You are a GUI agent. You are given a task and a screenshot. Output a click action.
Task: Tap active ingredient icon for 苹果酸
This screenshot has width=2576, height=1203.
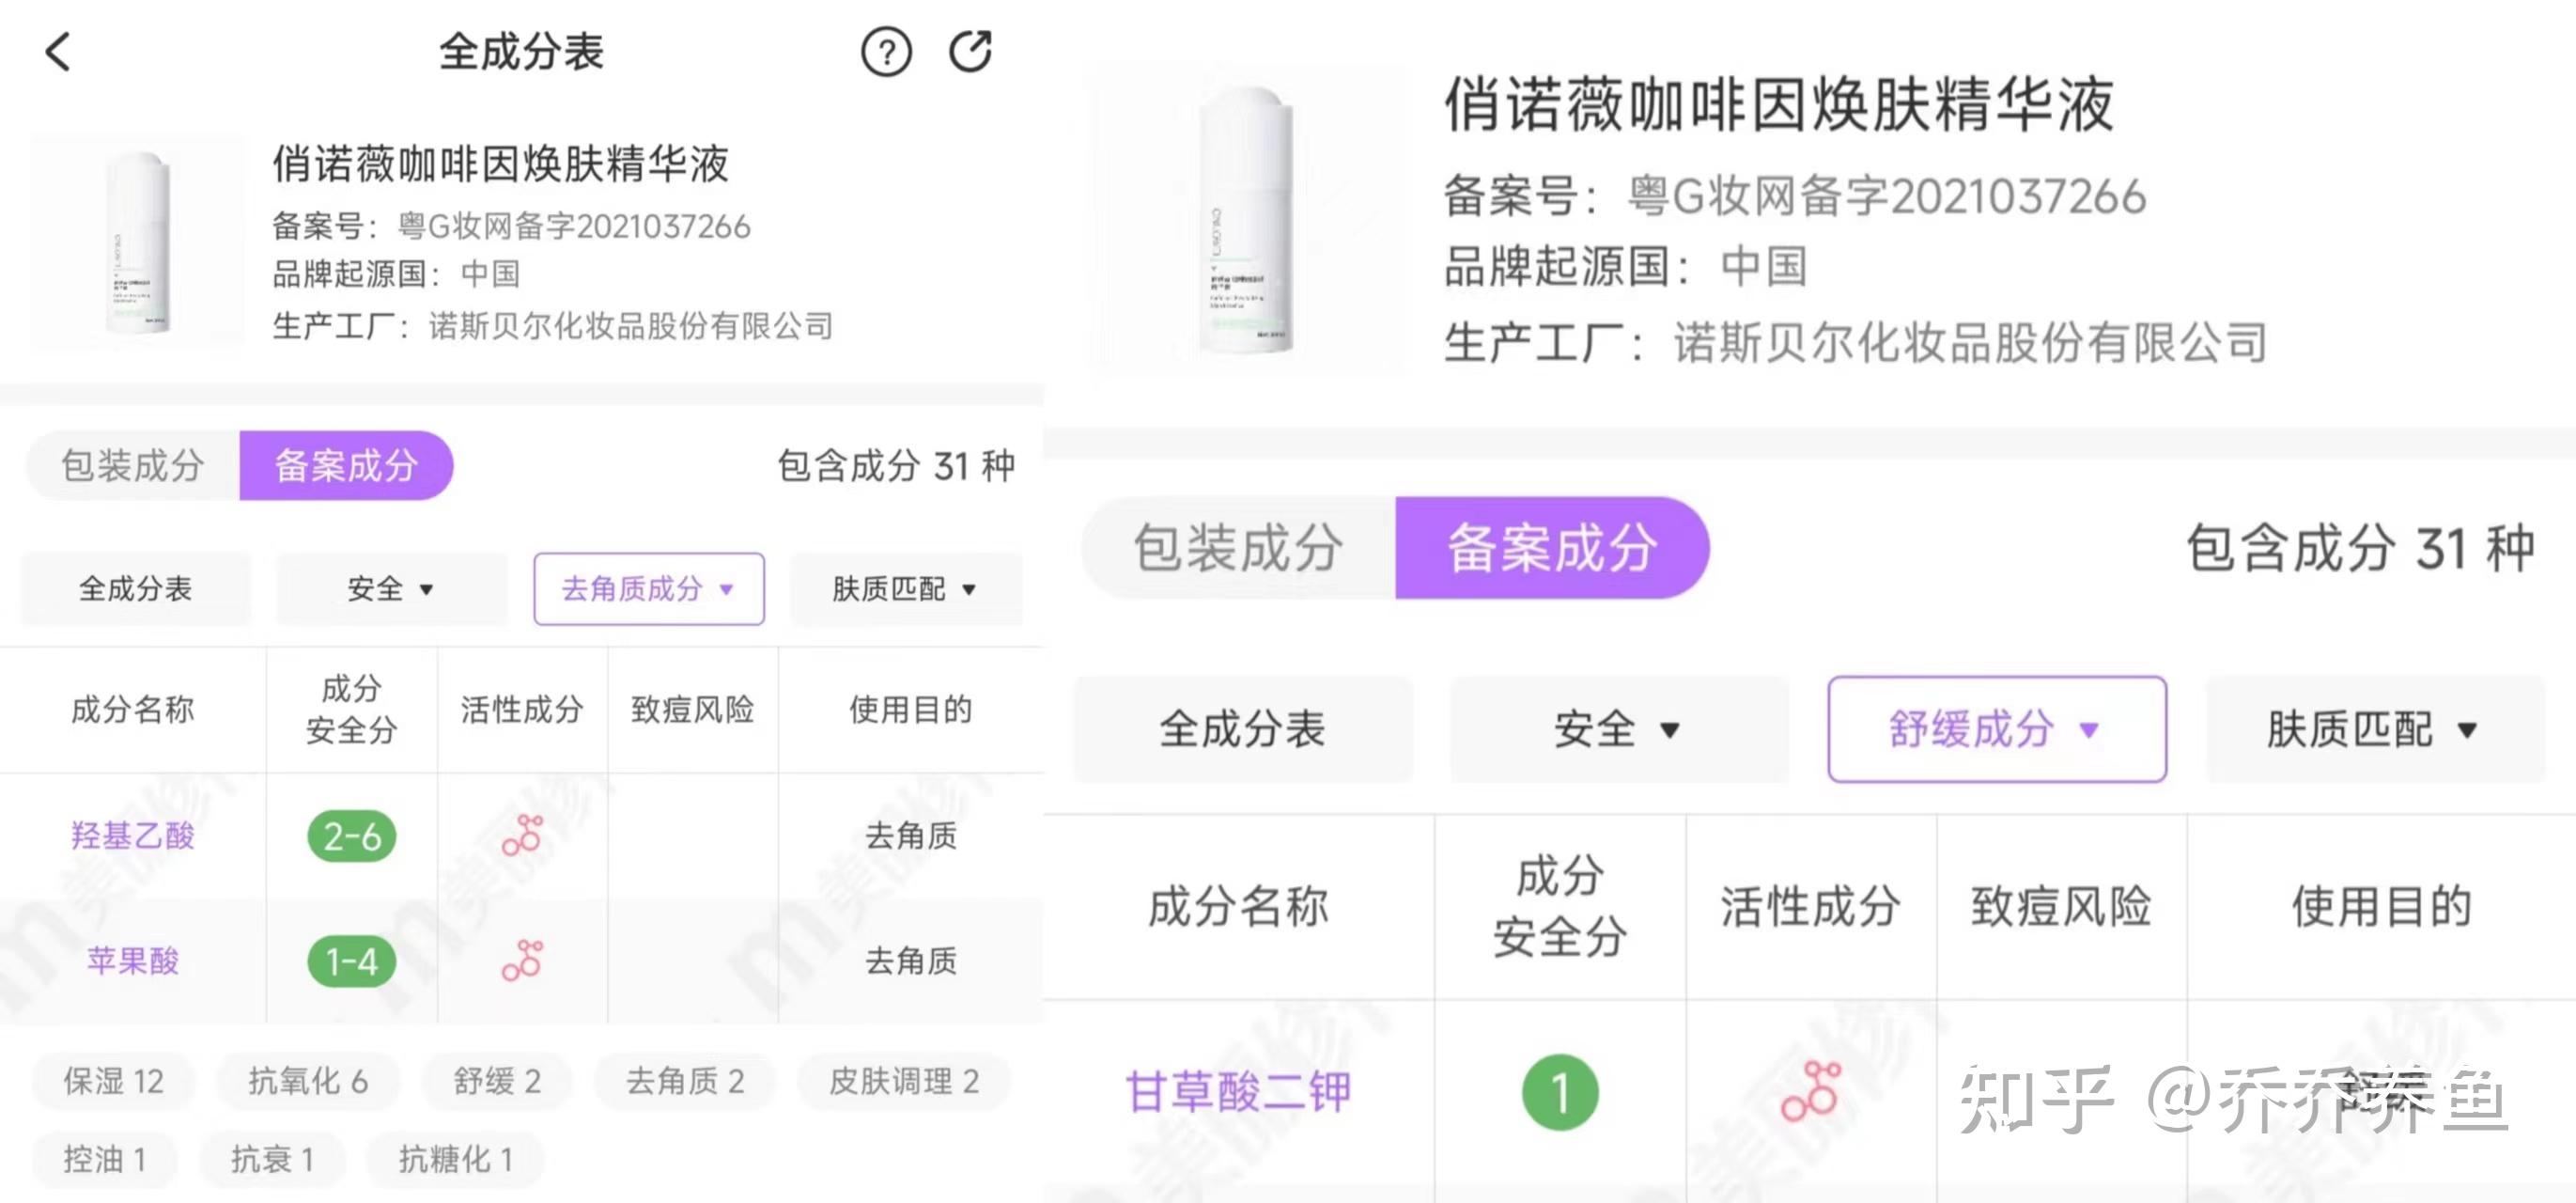coord(522,960)
